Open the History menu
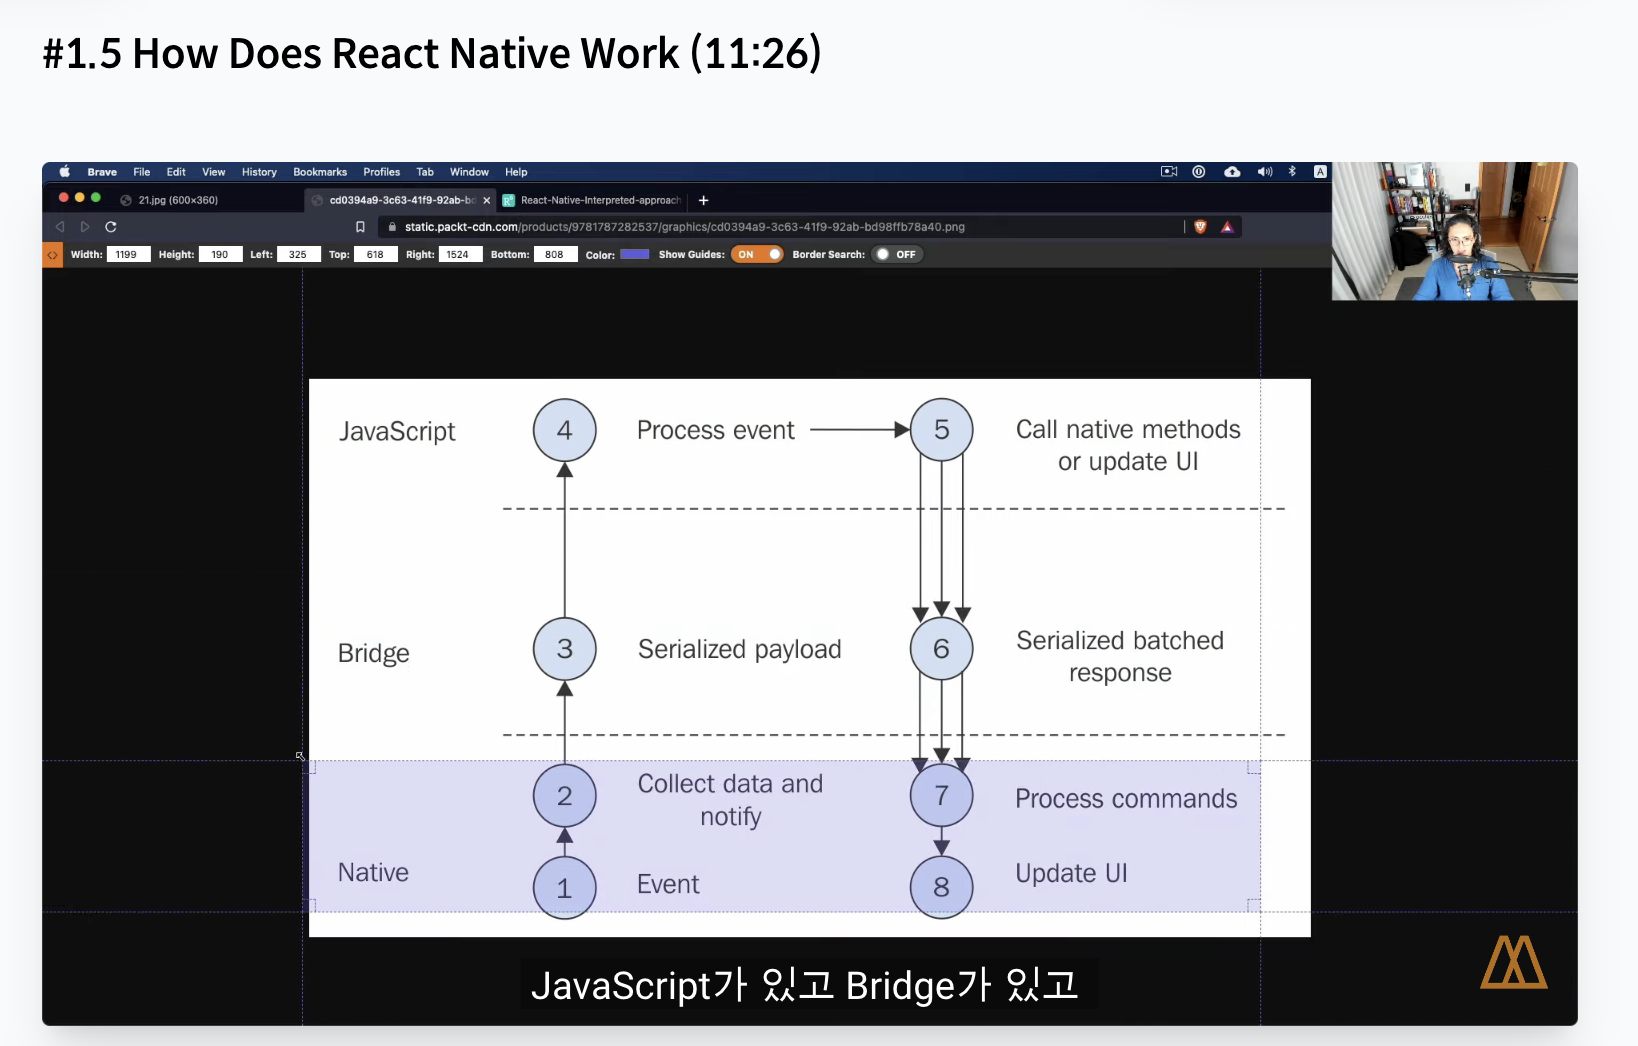 (259, 172)
